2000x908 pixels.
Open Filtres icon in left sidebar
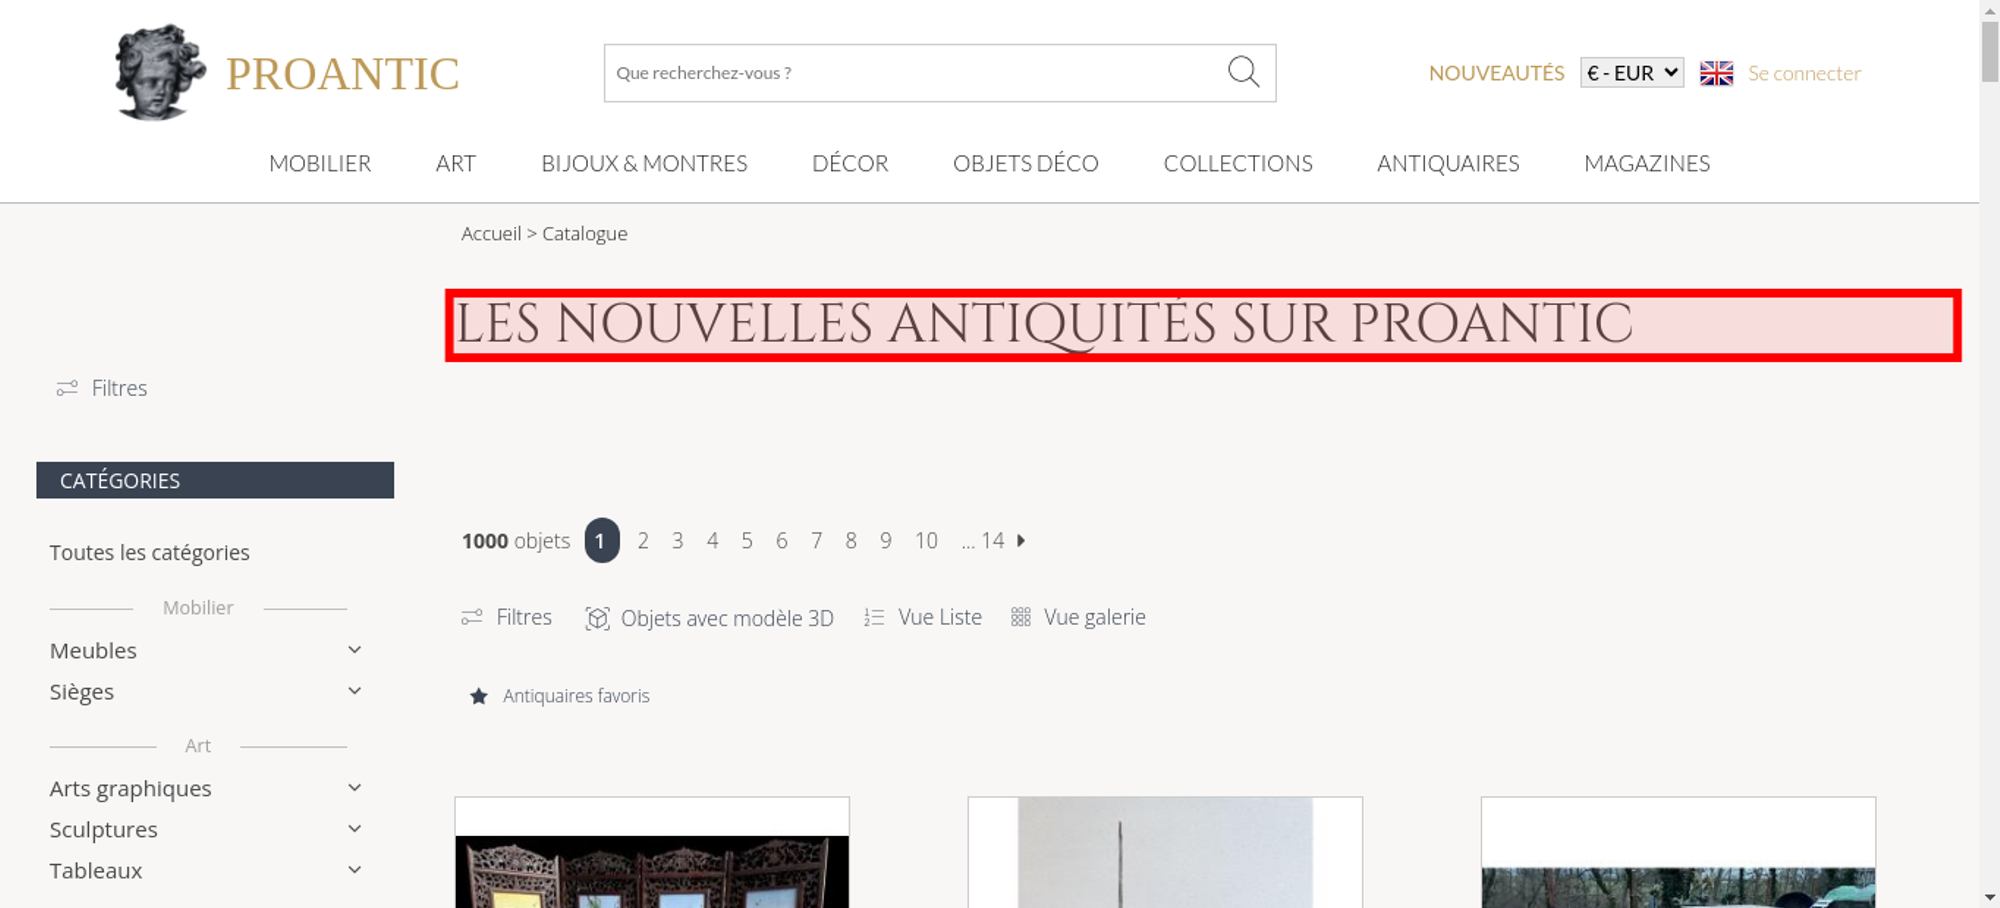click(x=67, y=388)
